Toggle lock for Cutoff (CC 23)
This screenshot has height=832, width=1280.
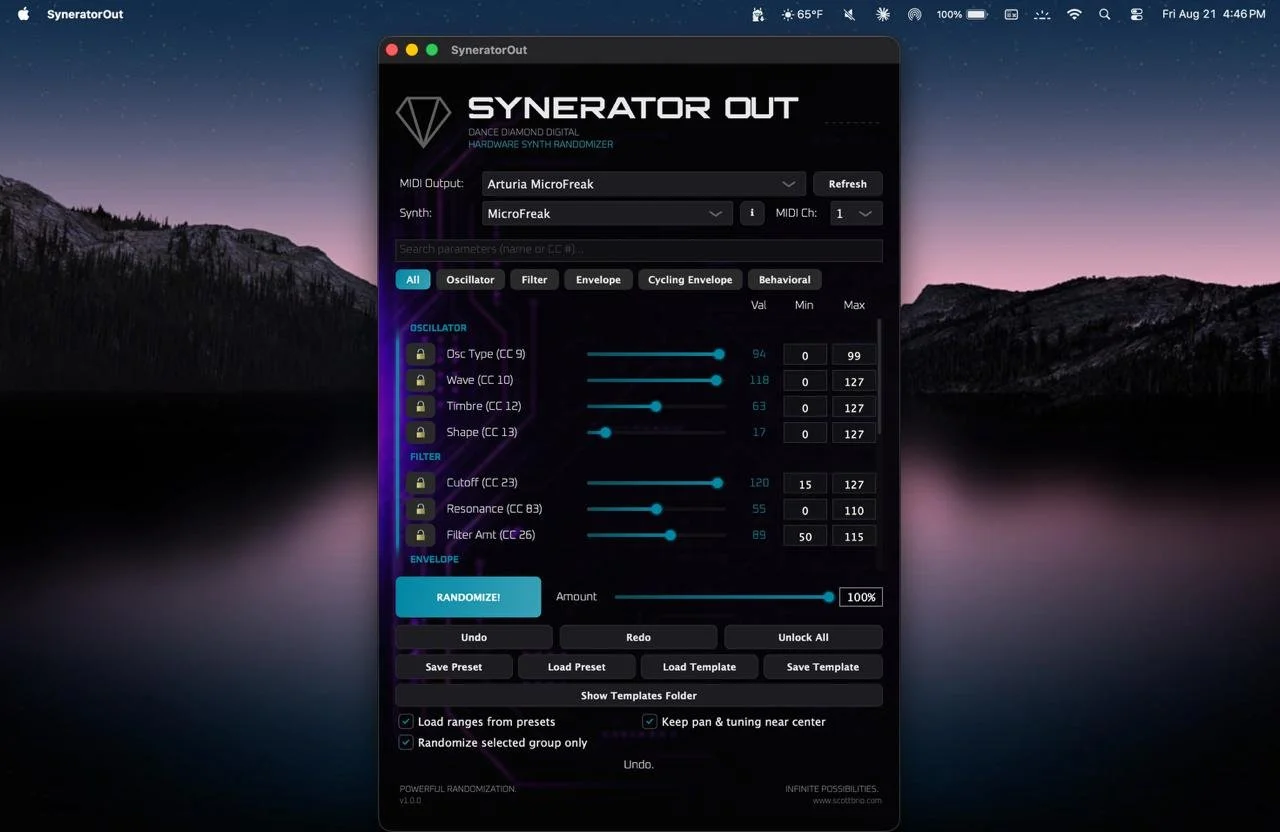[420, 483]
